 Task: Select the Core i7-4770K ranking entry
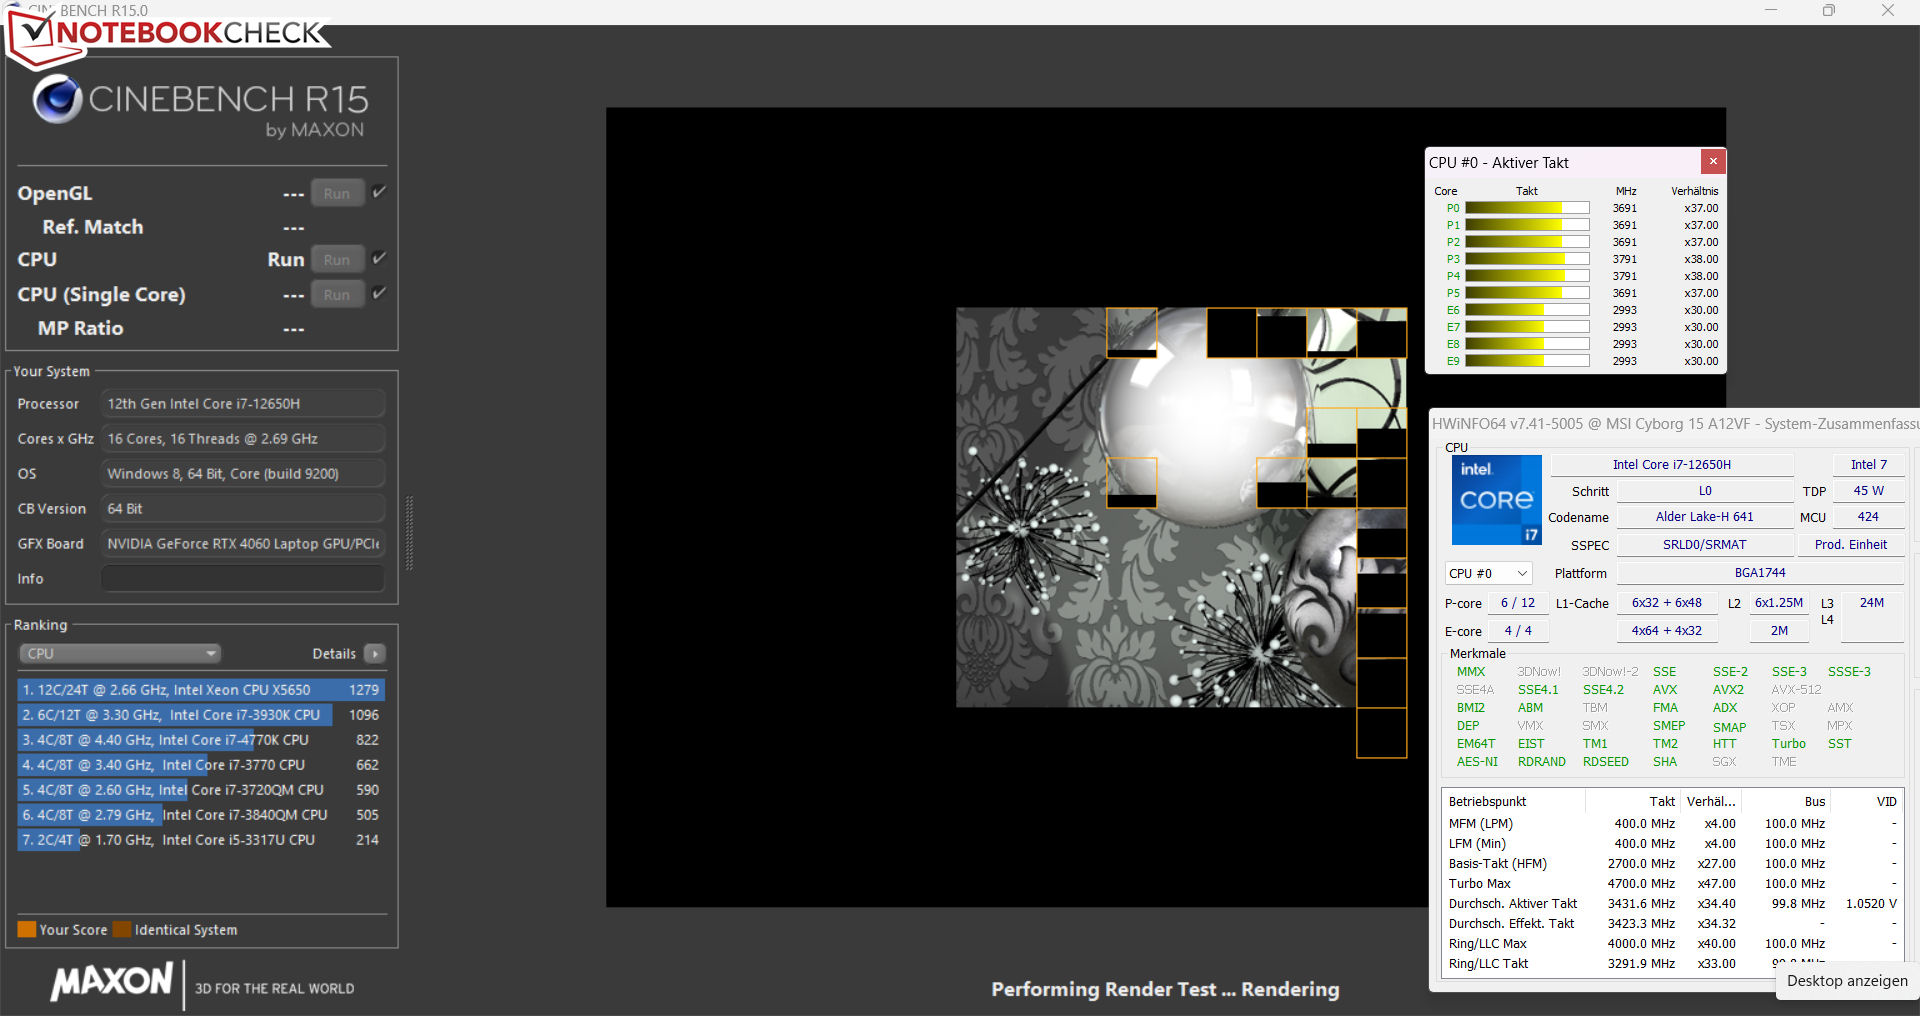click(x=200, y=740)
